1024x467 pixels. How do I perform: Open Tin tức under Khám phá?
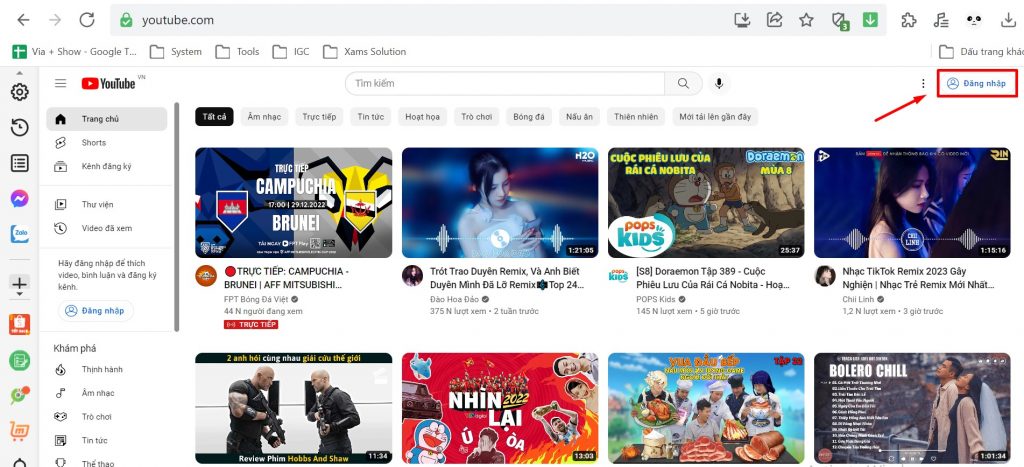[107, 440]
